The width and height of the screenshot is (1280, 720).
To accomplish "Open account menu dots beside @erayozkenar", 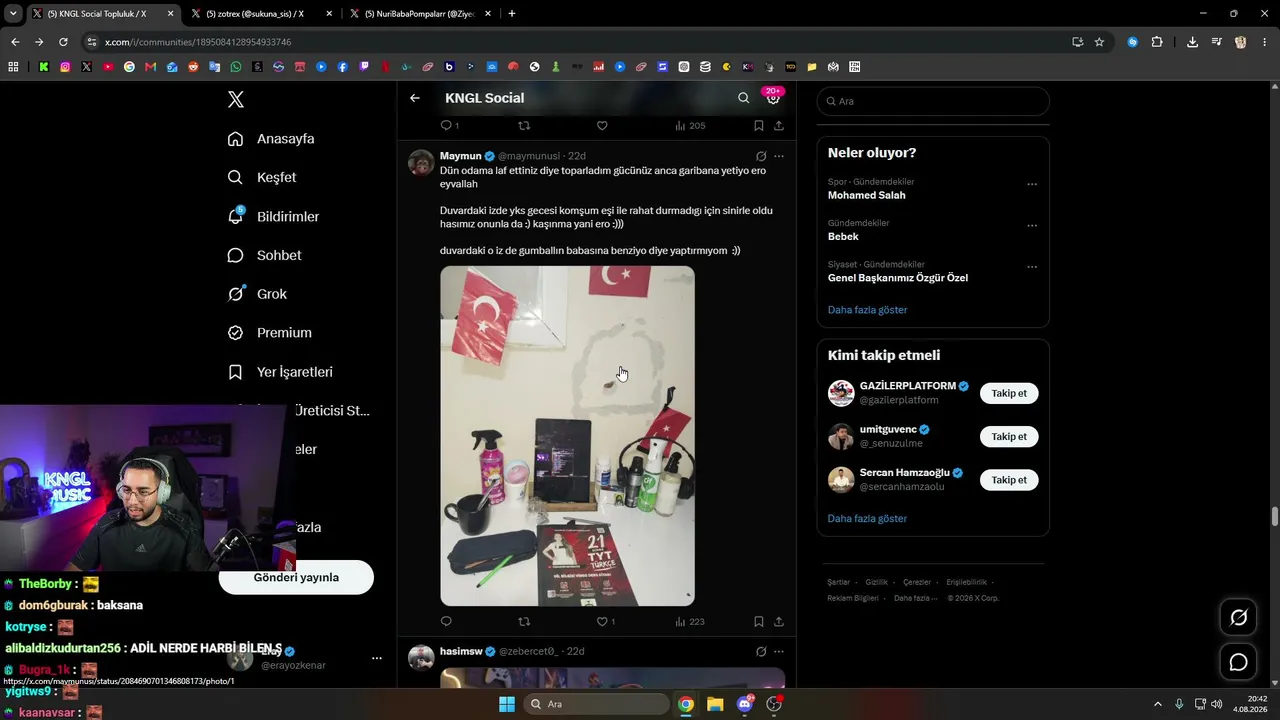I will click(x=377, y=658).
